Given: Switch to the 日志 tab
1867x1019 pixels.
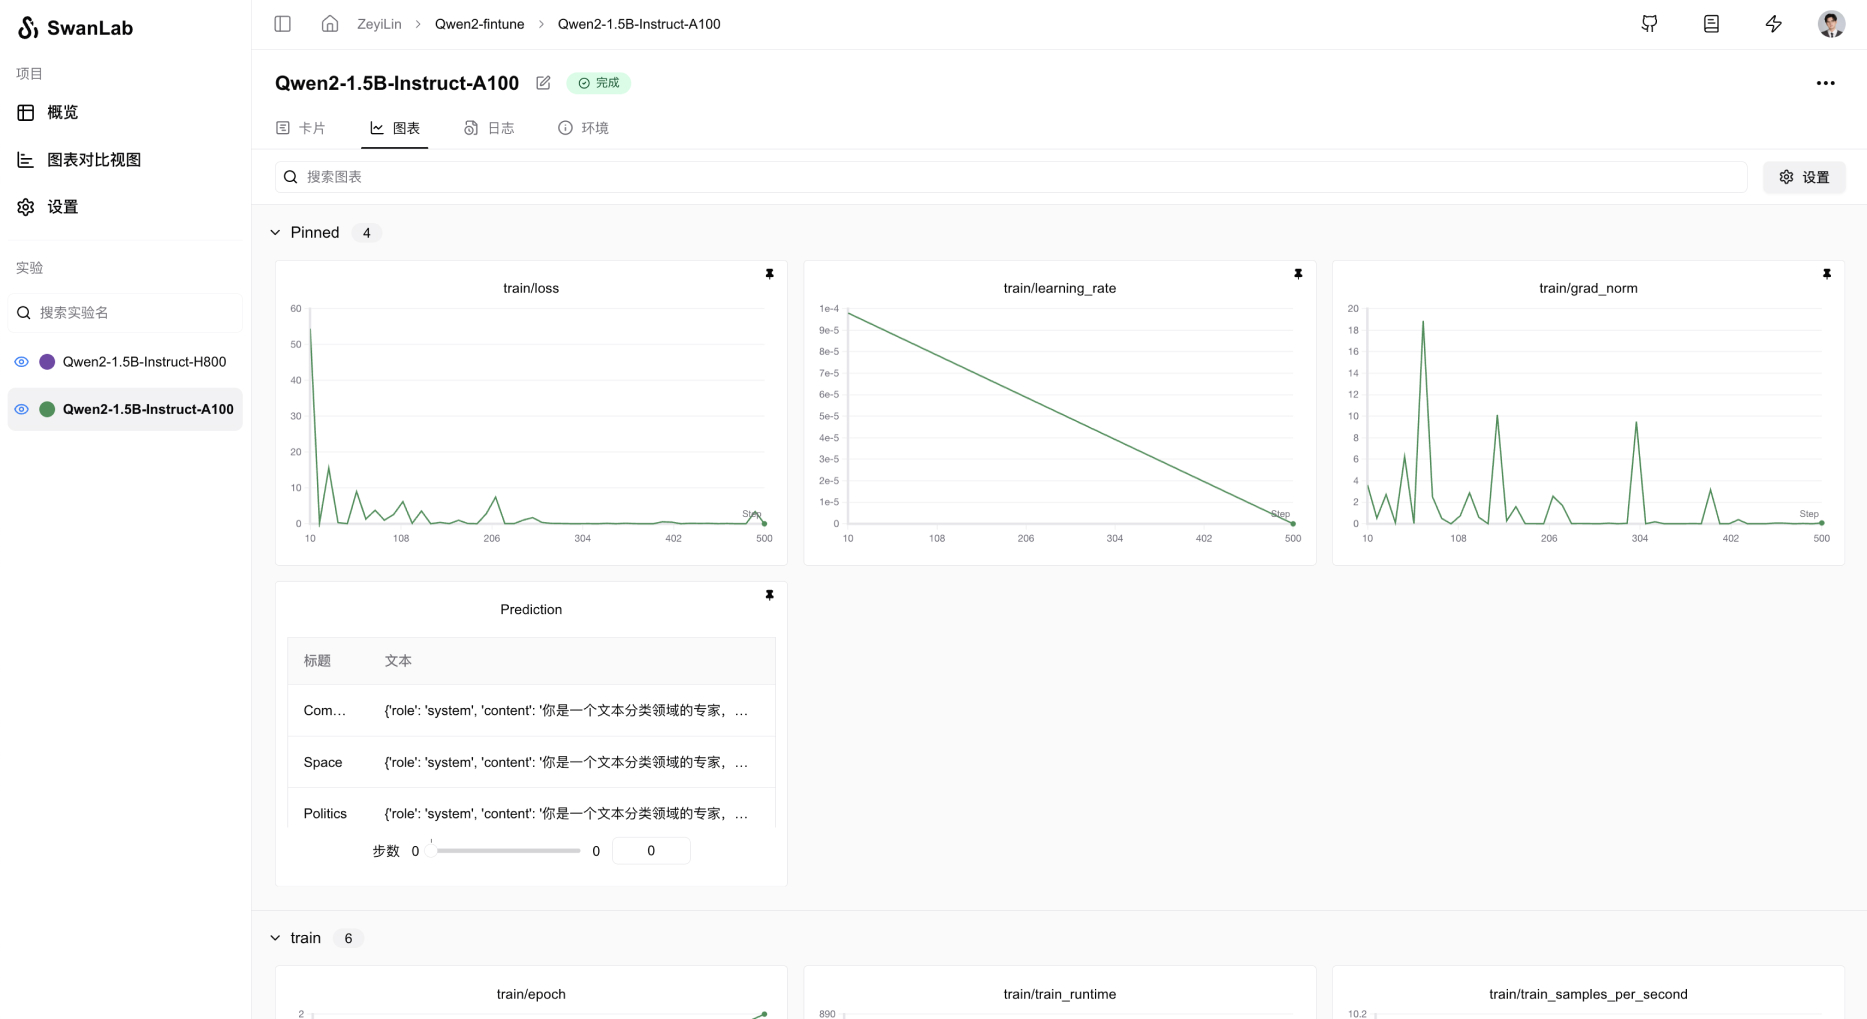Looking at the screenshot, I should click(489, 128).
